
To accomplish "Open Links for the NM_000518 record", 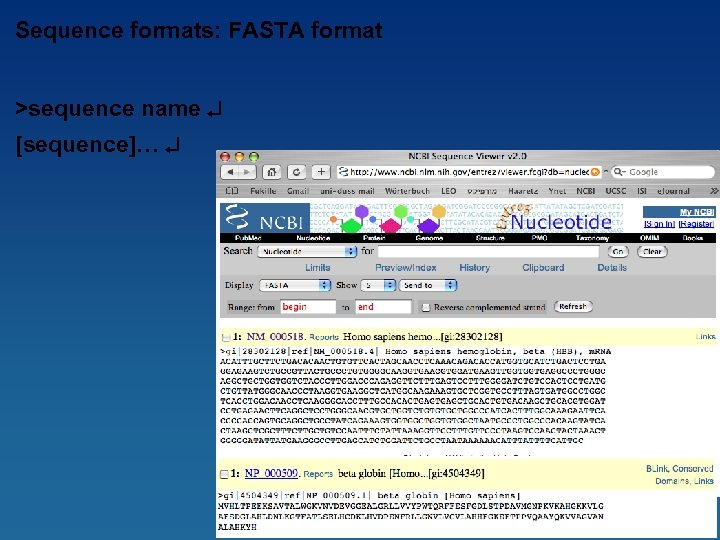I will pyautogui.click(x=705, y=337).
